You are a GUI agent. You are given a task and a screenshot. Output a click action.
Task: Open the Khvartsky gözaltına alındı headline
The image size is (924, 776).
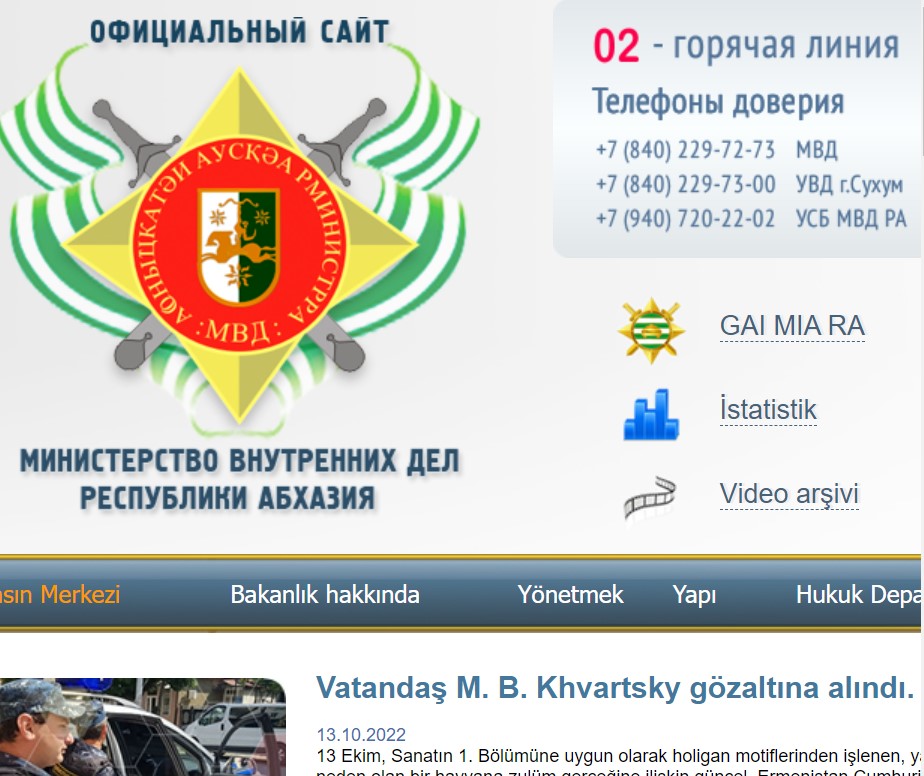coord(615,688)
